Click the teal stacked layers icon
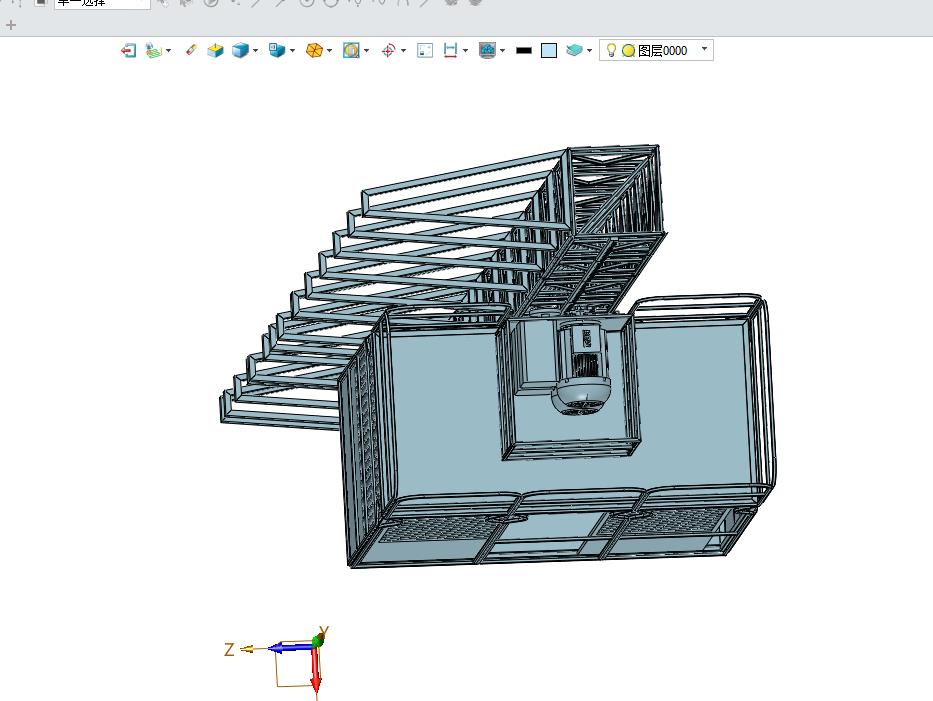933x701 pixels. pos(574,51)
